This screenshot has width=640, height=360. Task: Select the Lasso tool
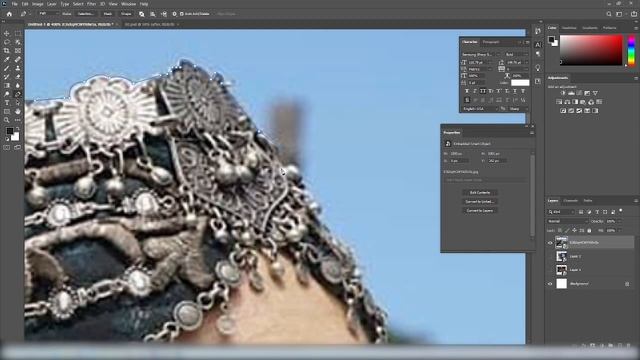[x=7, y=42]
